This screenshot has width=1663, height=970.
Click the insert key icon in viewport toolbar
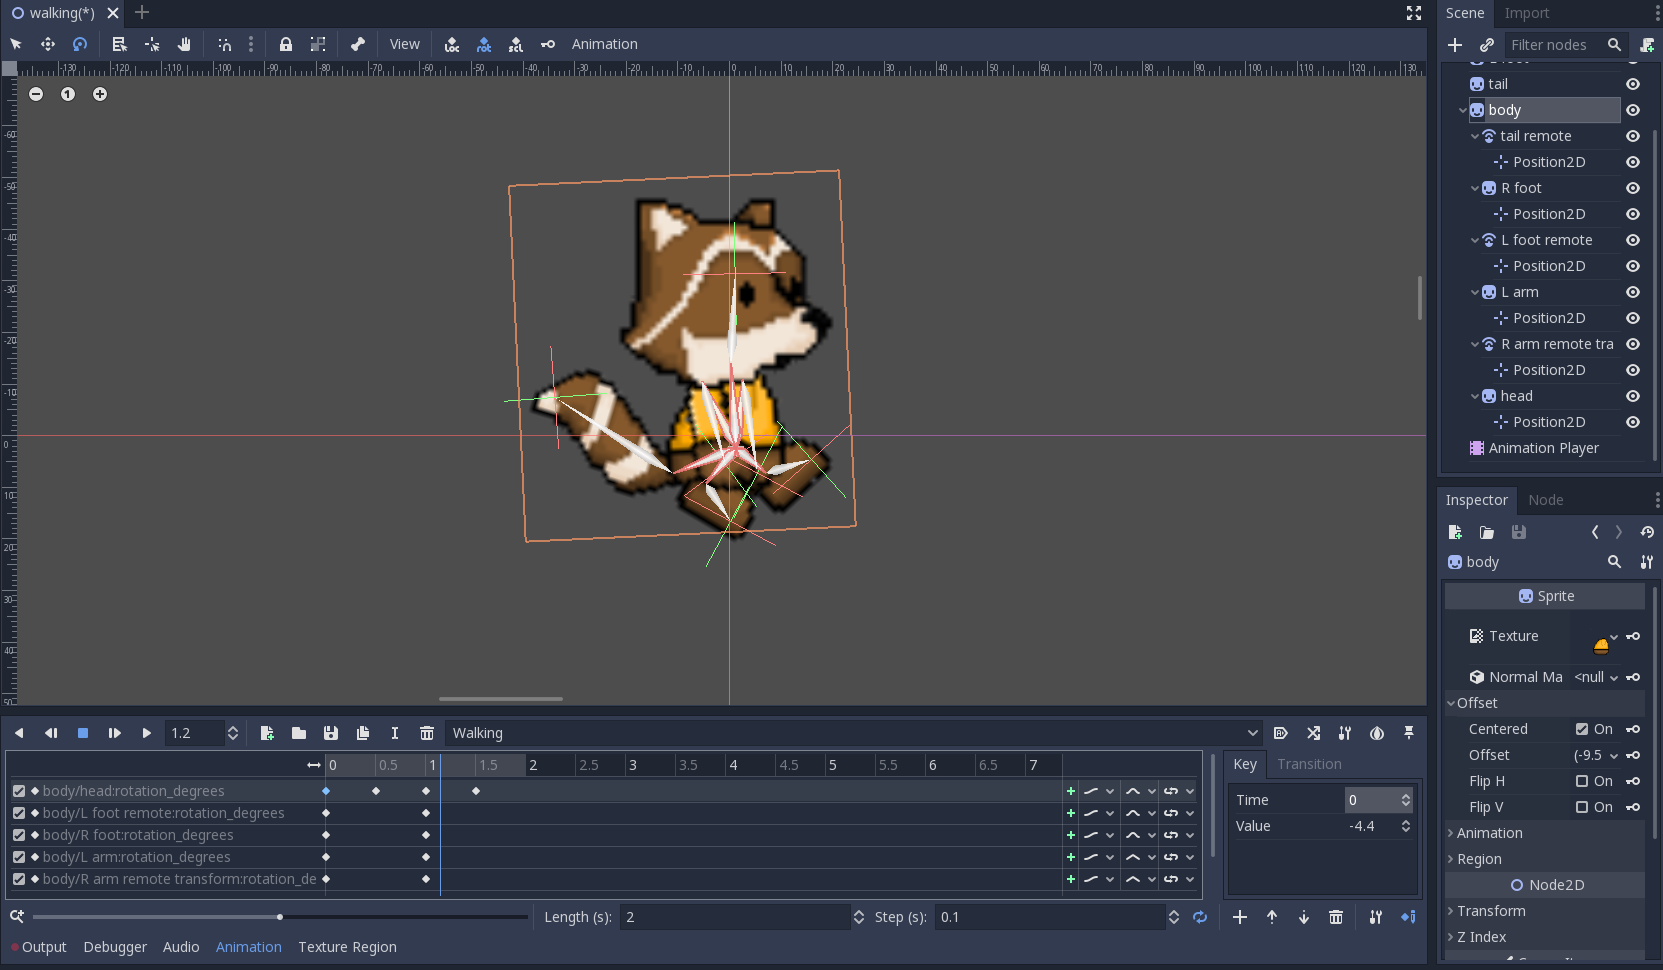548,44
